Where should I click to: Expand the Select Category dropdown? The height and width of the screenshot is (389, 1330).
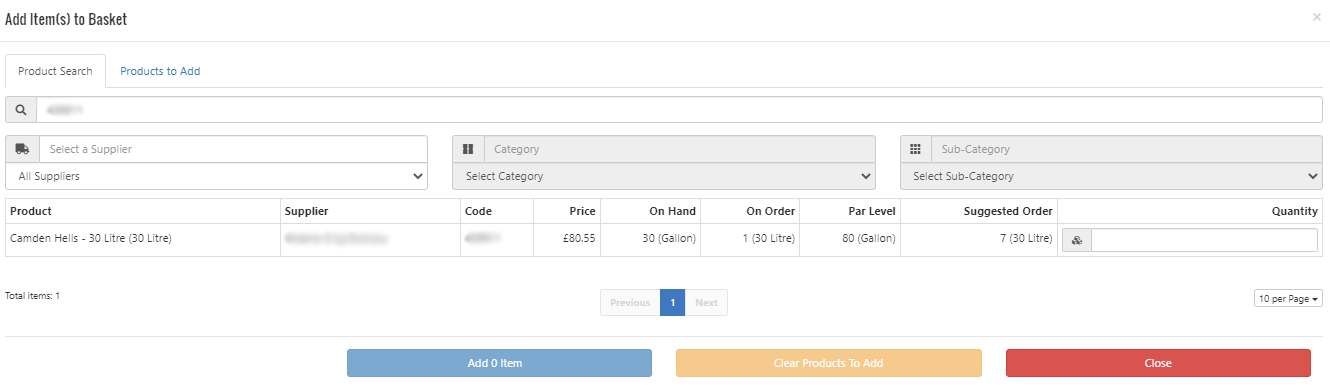click(x=664, y=176)
